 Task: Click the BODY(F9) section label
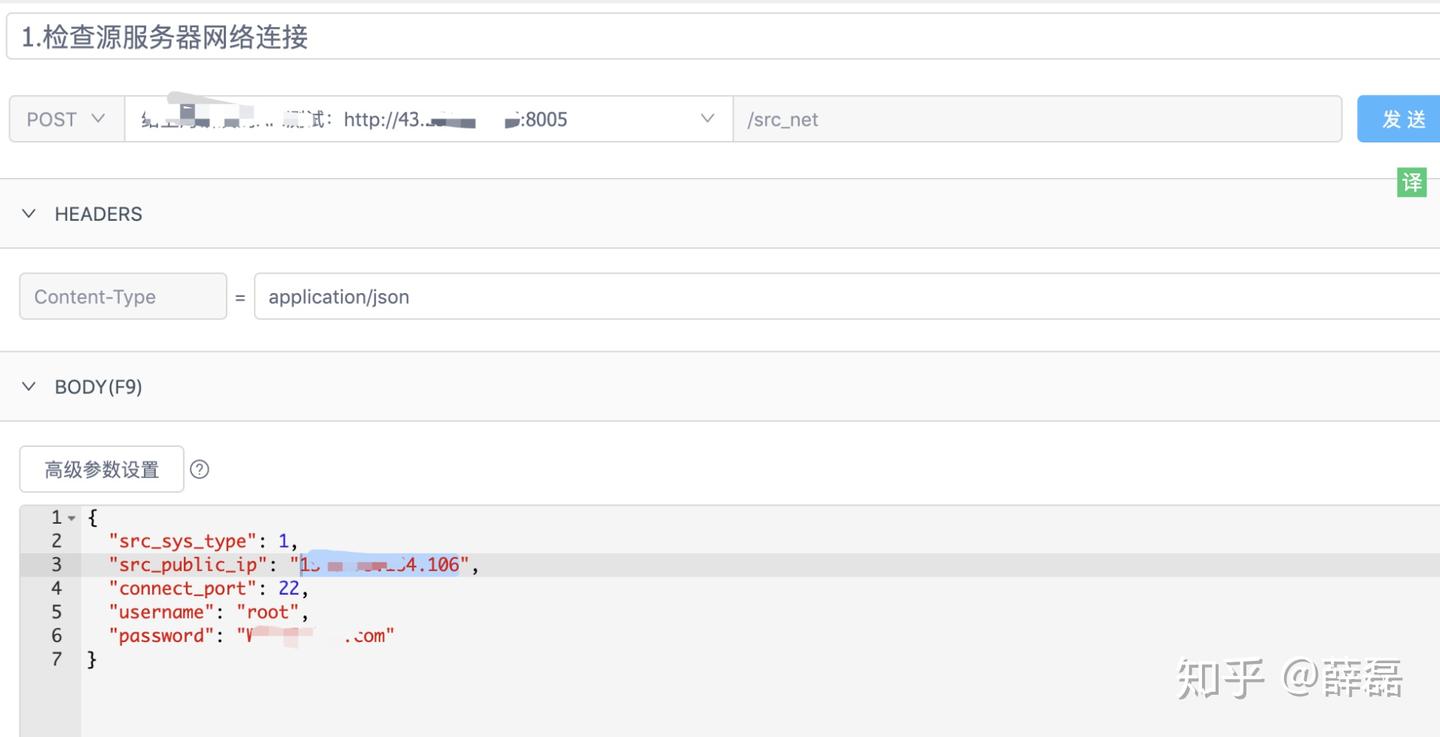98,387
